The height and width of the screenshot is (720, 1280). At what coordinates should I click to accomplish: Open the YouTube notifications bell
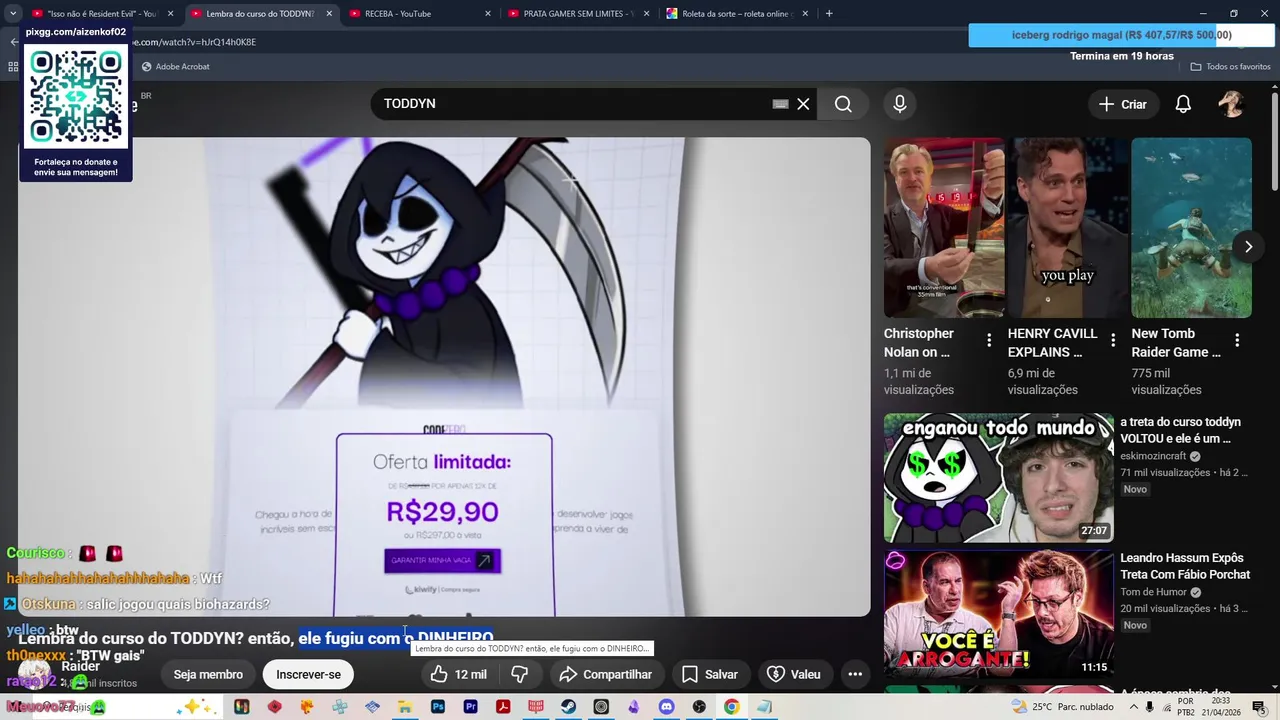[x=1183, y=104]
